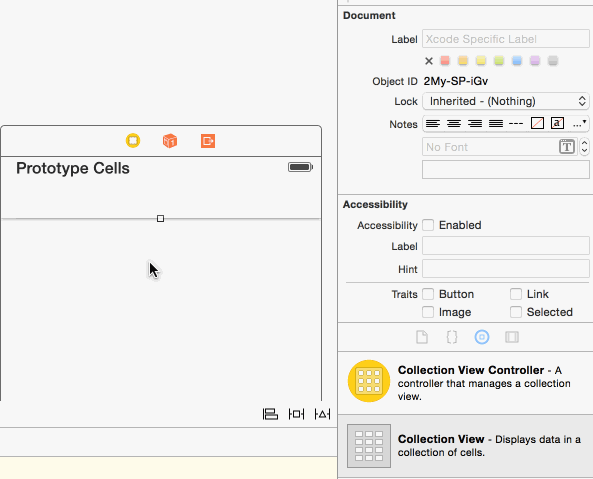593x479 pixels.
Task: Select the Object library tab
Action: pyautogui.click(x=482, y=337)
